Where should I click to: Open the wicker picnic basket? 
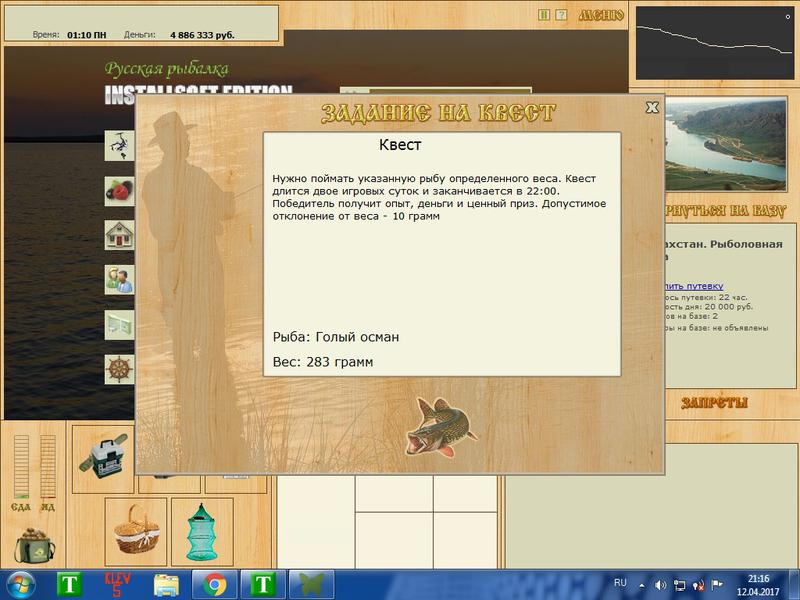(136, 531)
